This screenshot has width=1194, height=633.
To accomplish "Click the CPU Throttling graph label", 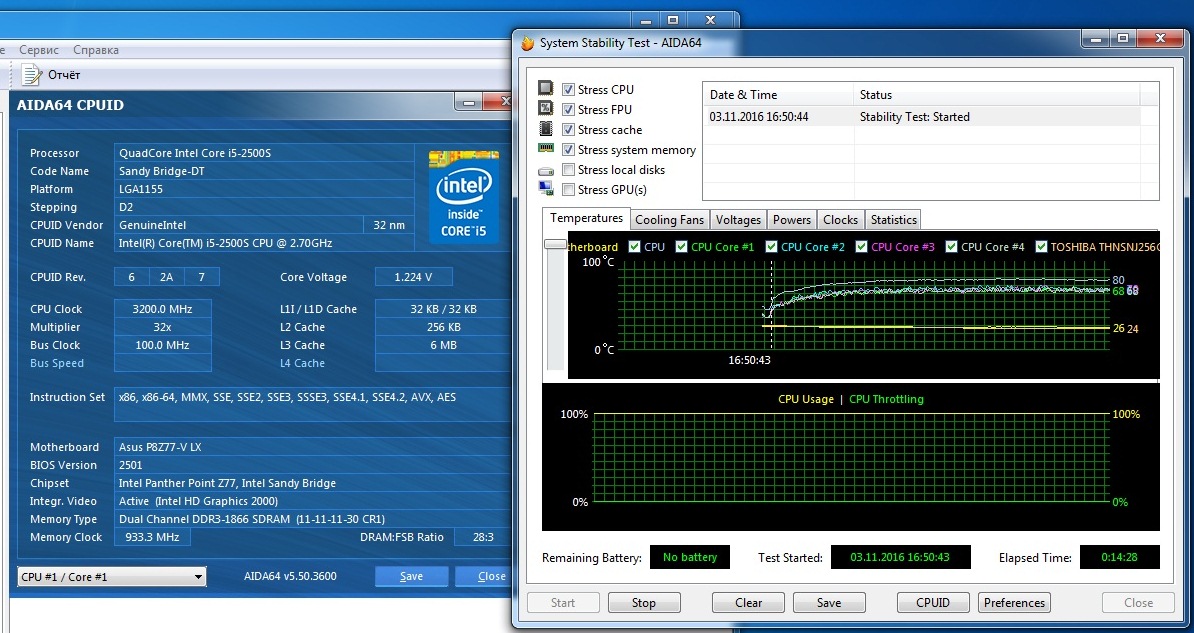I will [x=886, y=399].
